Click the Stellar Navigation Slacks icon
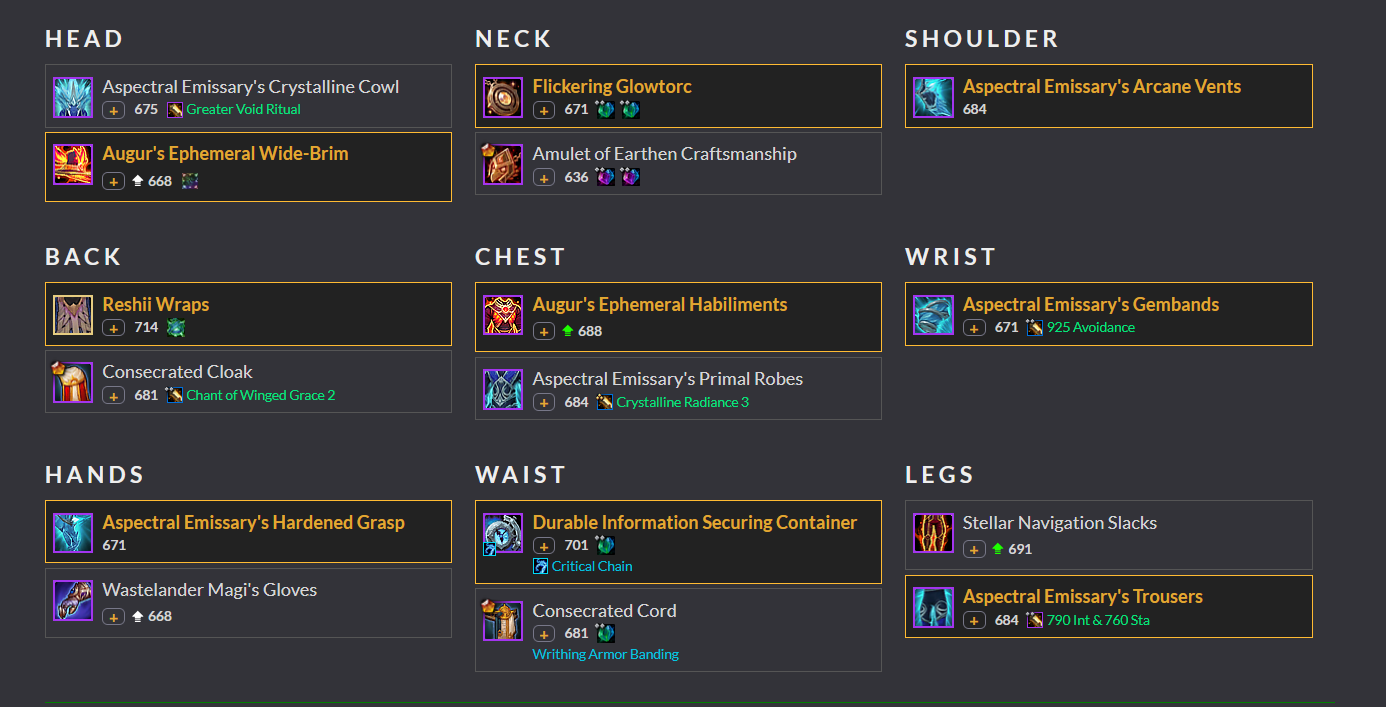Screen dimensions: 1386x707 [933, 533]
